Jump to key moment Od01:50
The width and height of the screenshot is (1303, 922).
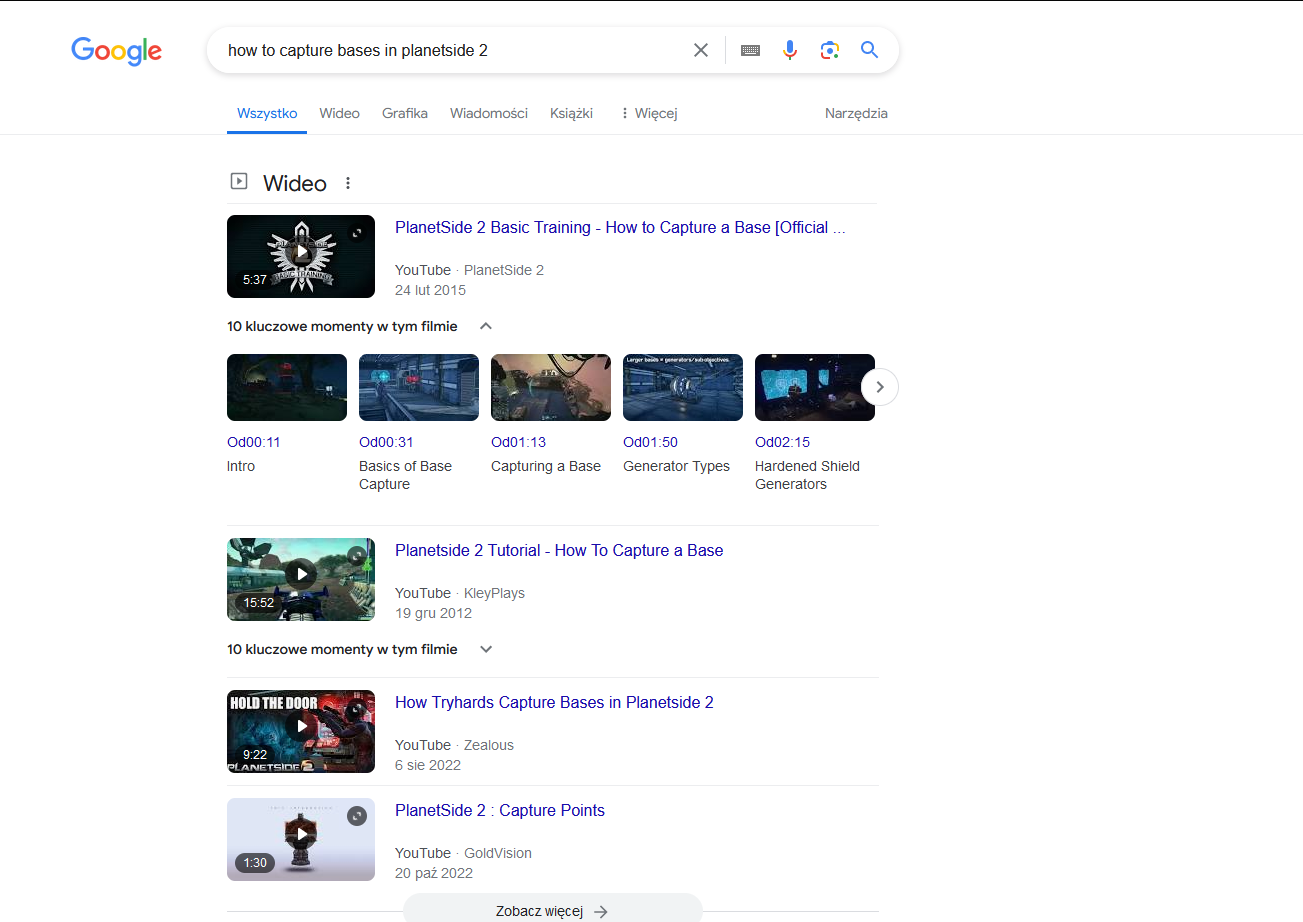(x=650, y=442)
